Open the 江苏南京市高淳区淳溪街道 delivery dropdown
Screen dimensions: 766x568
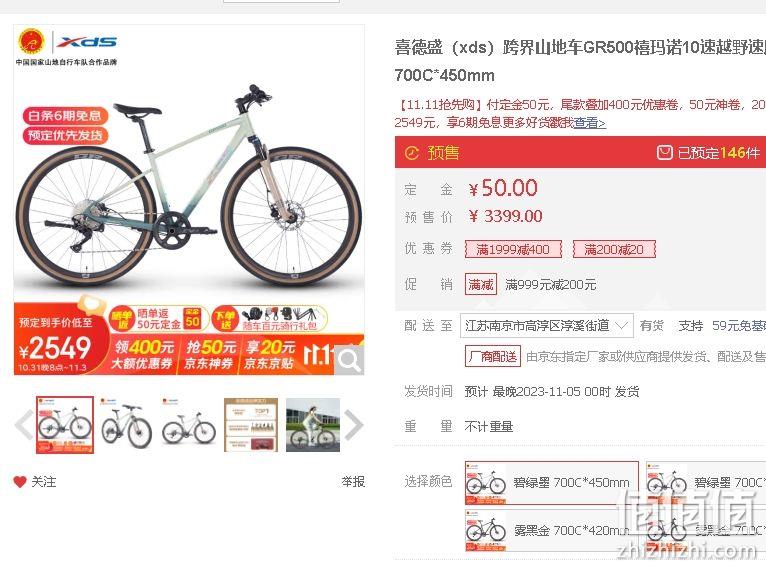coord(547,326)
